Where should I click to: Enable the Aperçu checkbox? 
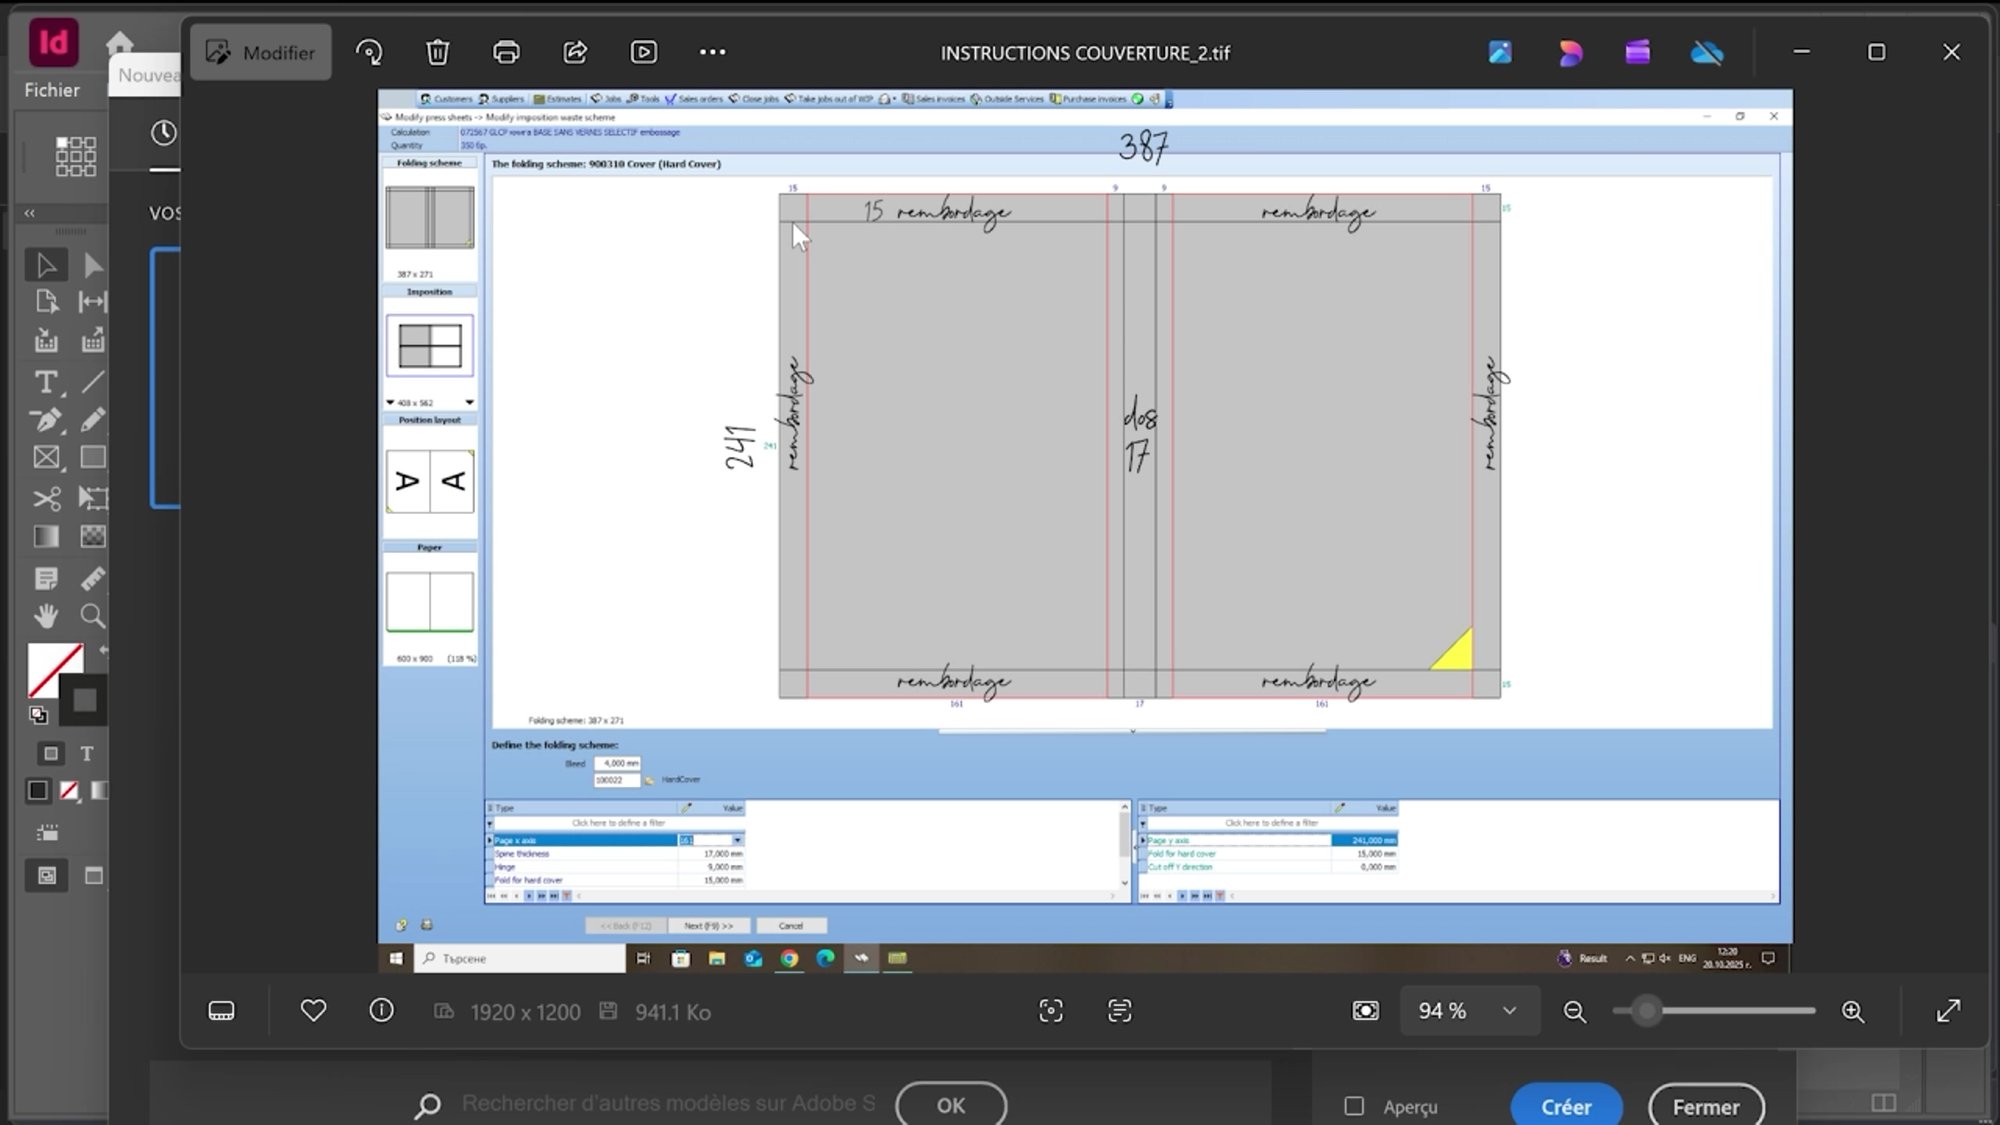(1354, 1106)
